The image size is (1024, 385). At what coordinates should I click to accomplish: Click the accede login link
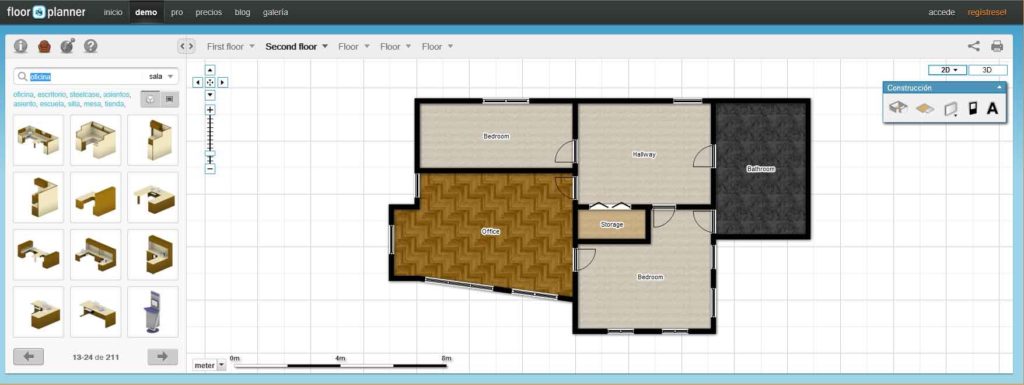[x=942, y=12]
